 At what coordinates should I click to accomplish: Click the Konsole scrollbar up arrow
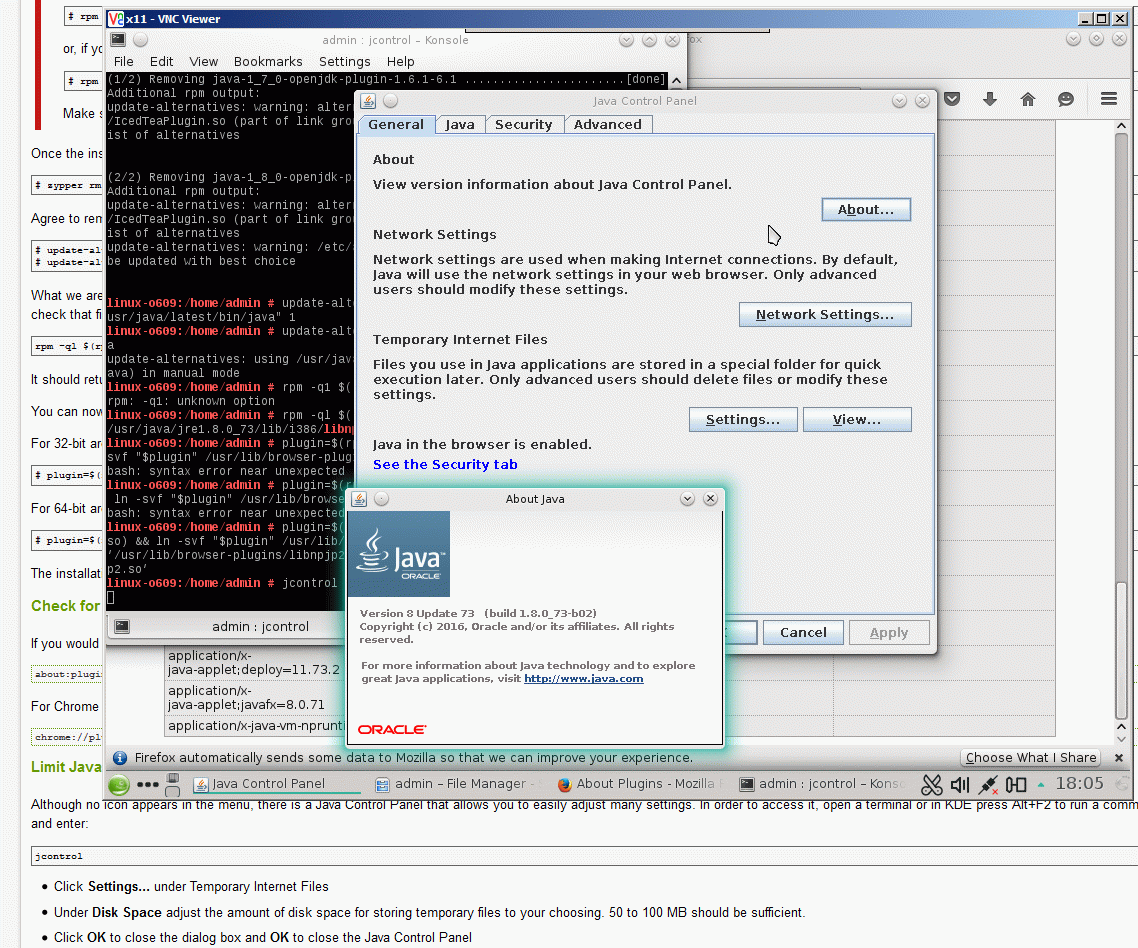(x=676, y=80)
